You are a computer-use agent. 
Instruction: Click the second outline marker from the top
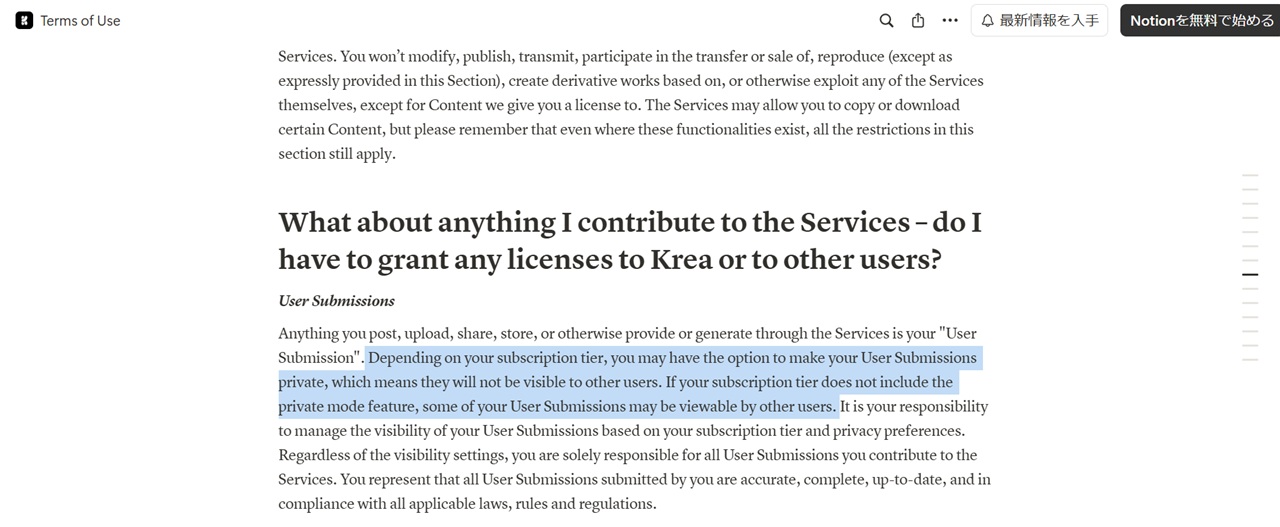(1250, 189)
